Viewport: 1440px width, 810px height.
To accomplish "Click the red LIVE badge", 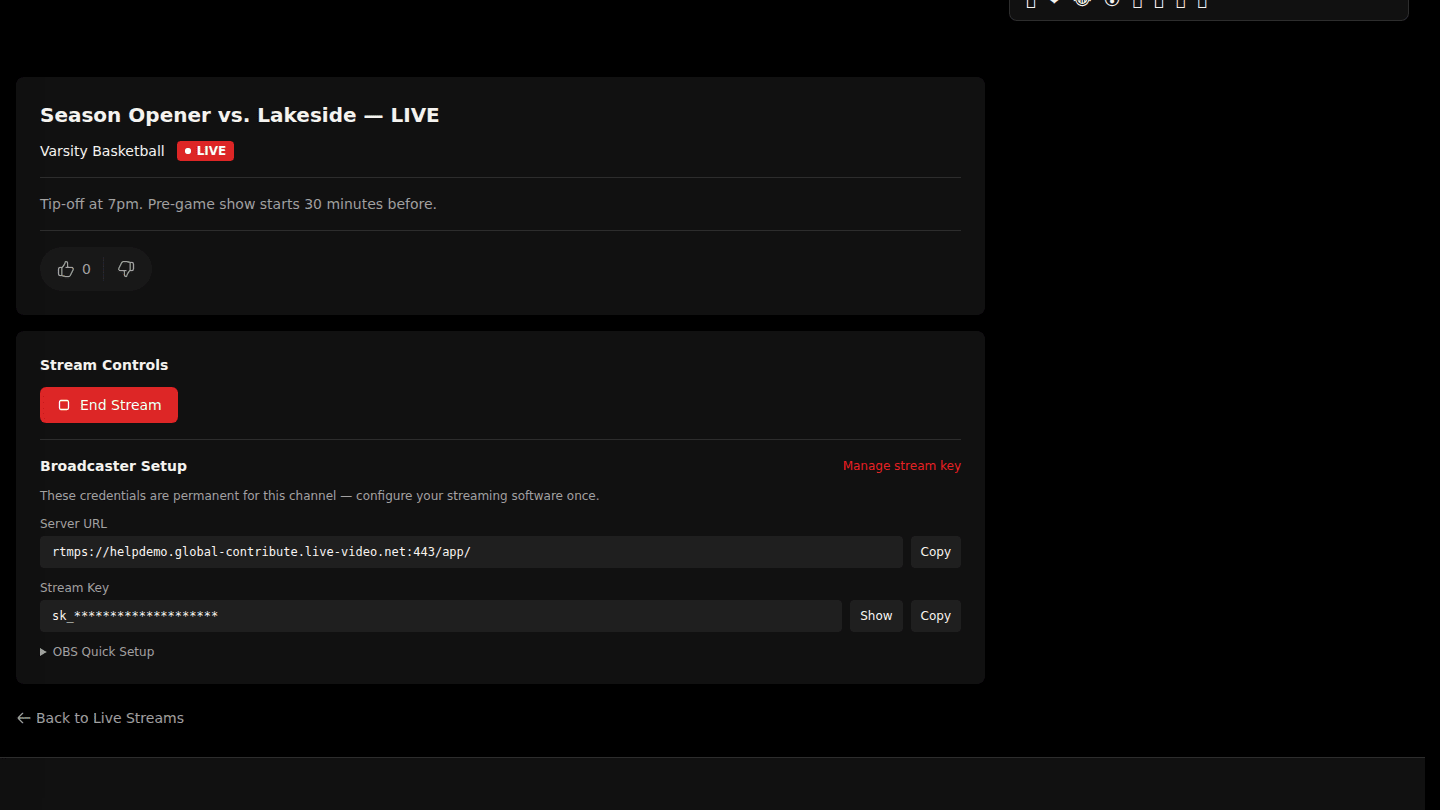I will 205,151.
